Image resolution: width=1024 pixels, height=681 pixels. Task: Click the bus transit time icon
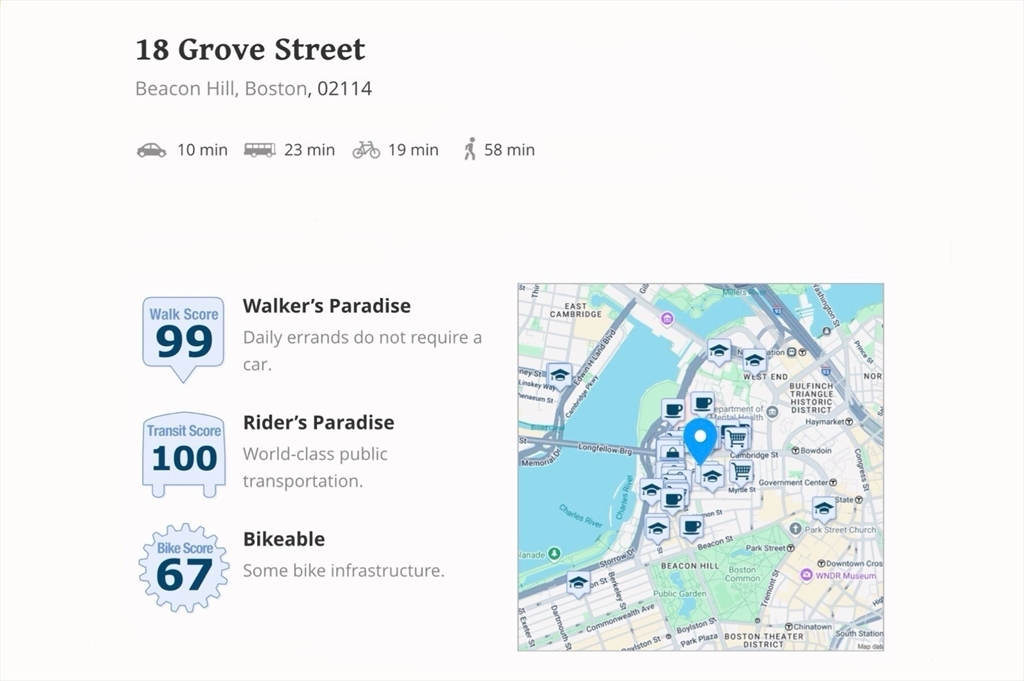[x=259, y=150]
